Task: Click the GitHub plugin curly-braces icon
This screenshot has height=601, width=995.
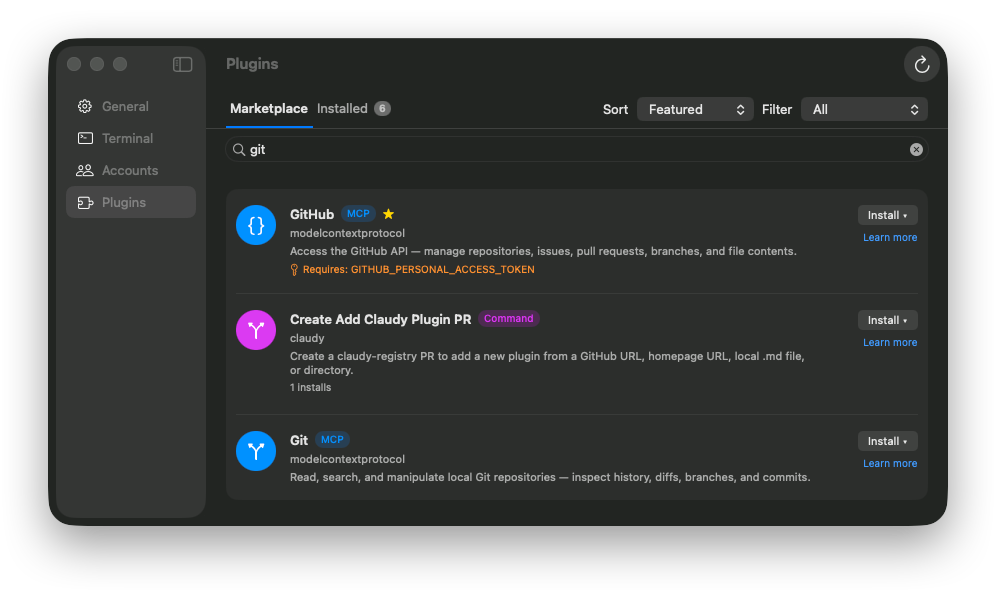Action: coord(256,225)
